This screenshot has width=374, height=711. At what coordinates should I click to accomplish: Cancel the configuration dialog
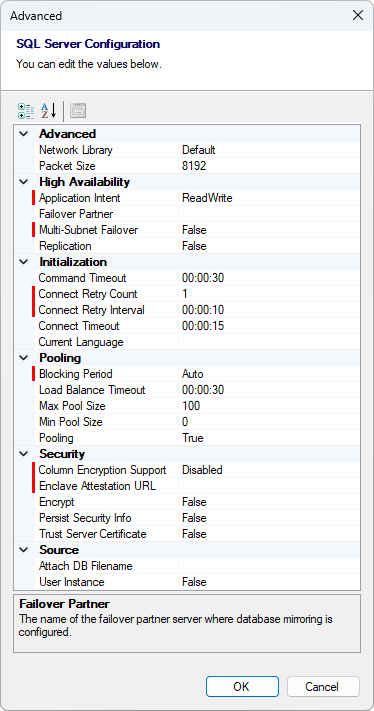(323, 687)
